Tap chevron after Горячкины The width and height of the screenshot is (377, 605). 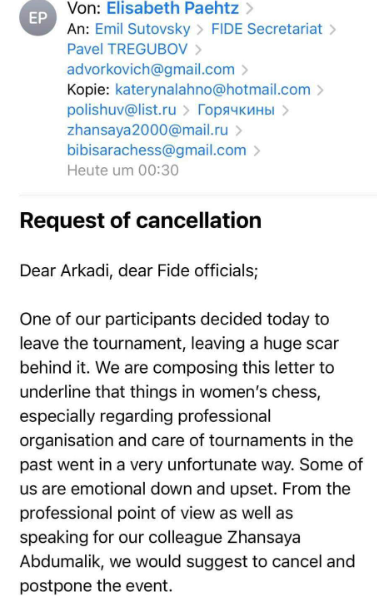(x=285, y=111)
